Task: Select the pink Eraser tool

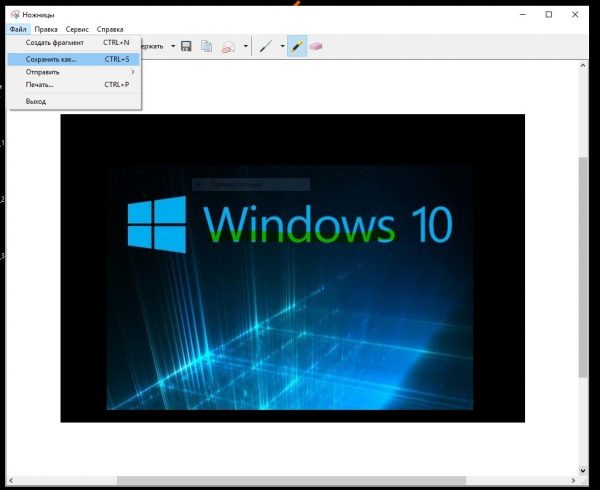Action: click(316, 46)
